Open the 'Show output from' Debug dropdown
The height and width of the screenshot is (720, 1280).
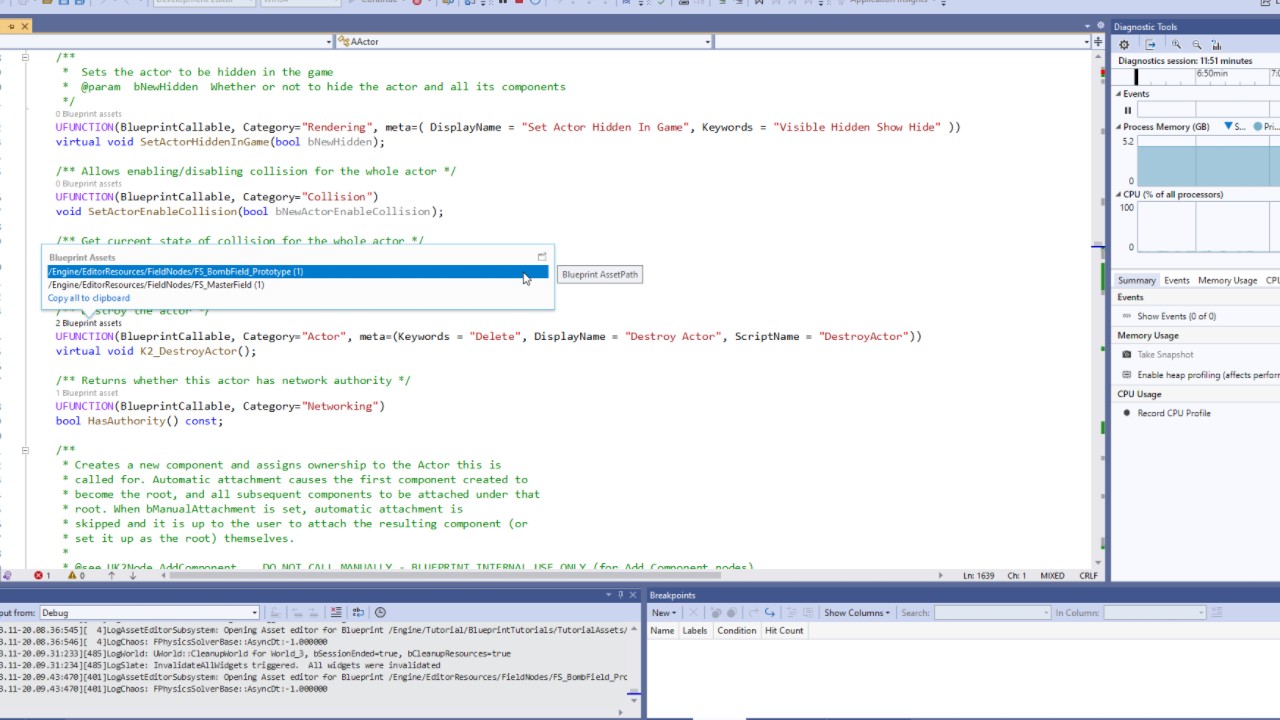[x=254, y=613]
